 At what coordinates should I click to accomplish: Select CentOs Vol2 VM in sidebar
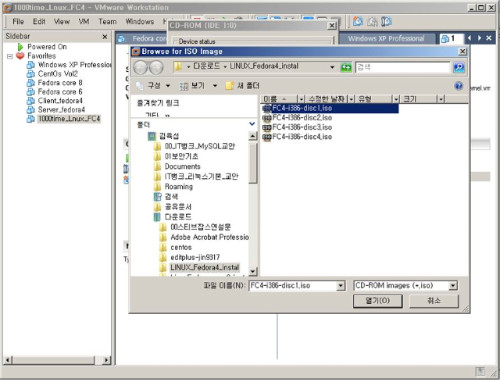(57, 74)
